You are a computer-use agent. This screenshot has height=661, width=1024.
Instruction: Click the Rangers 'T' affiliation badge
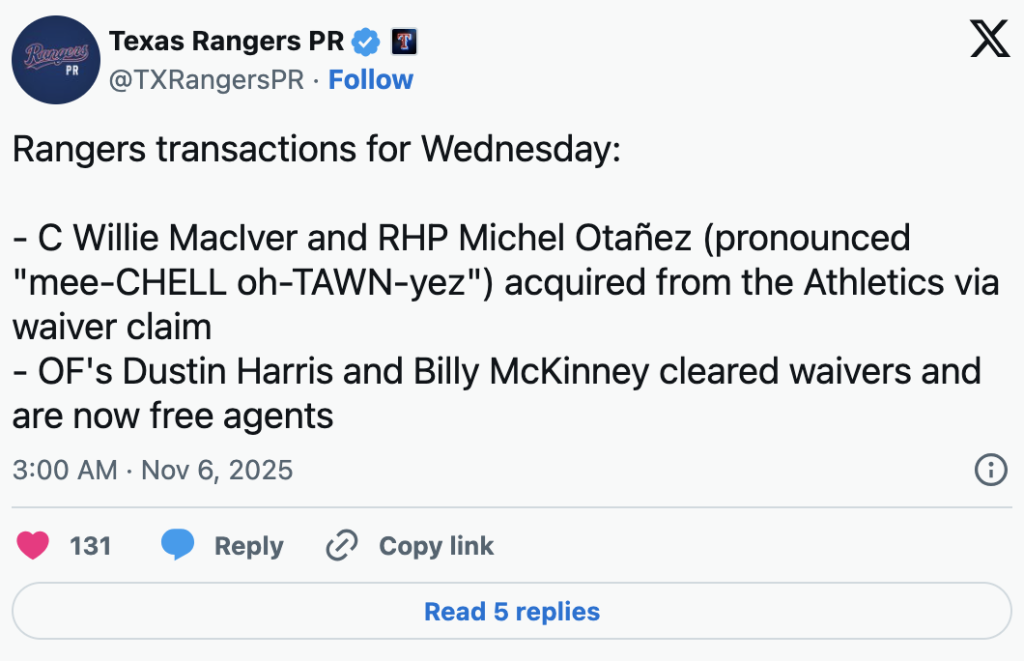[x=404, y=42]
